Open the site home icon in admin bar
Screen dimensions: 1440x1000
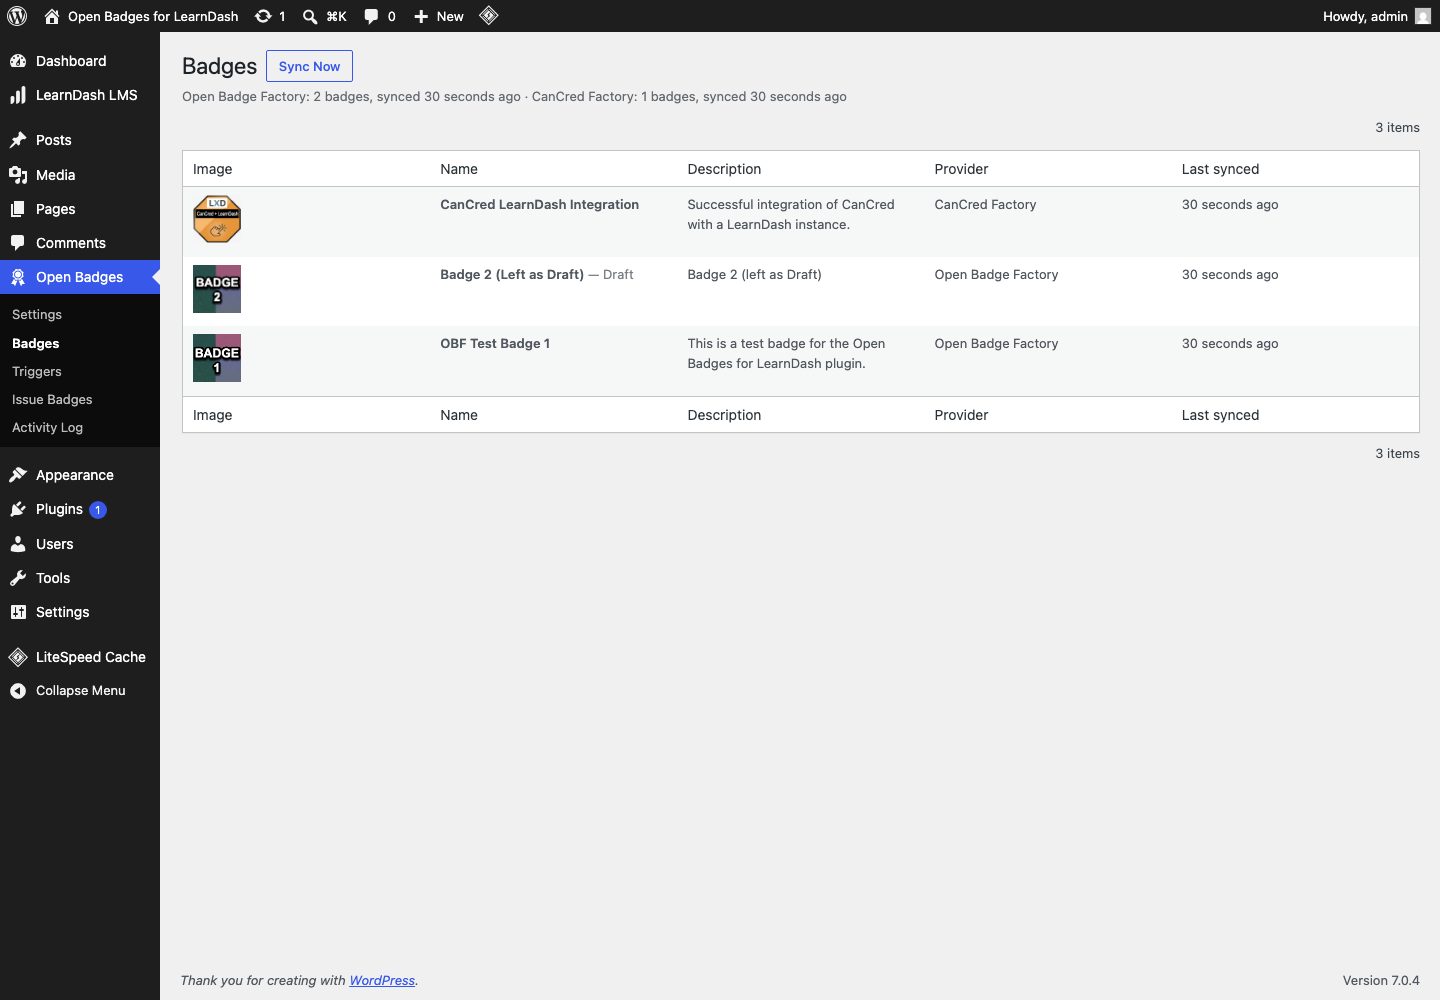(52, 16)
